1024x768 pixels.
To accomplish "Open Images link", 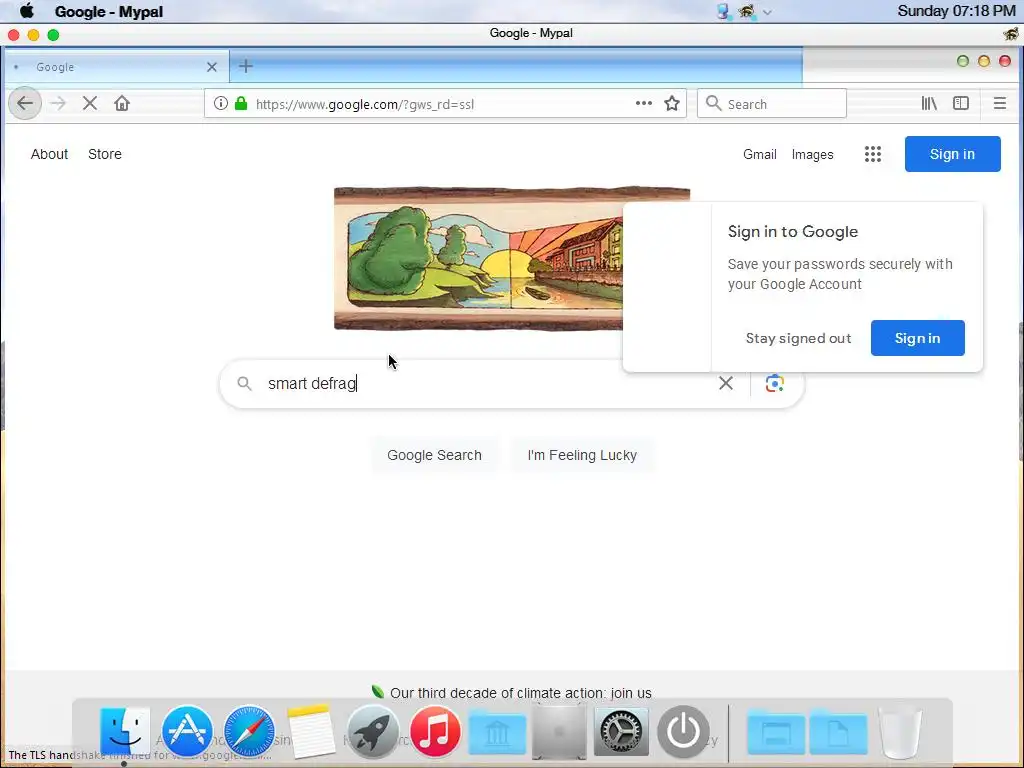I will (x=812, y=155).
